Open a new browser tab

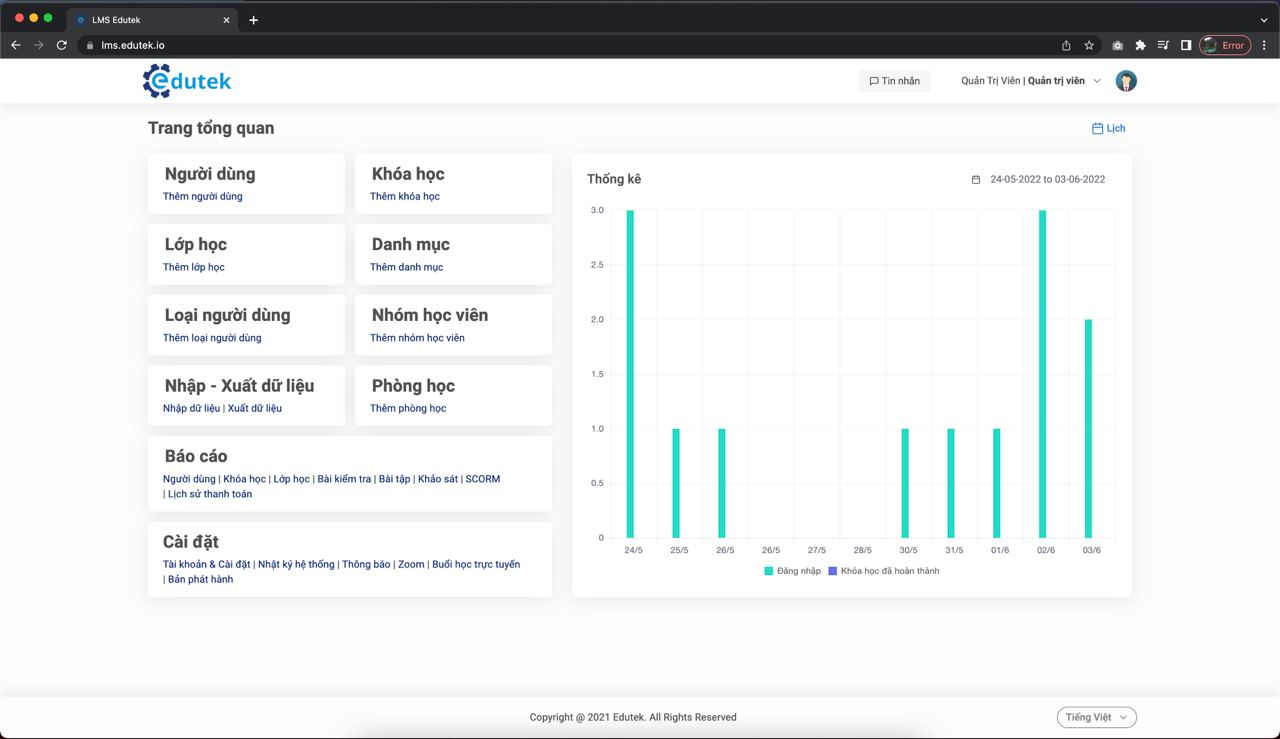254,20
